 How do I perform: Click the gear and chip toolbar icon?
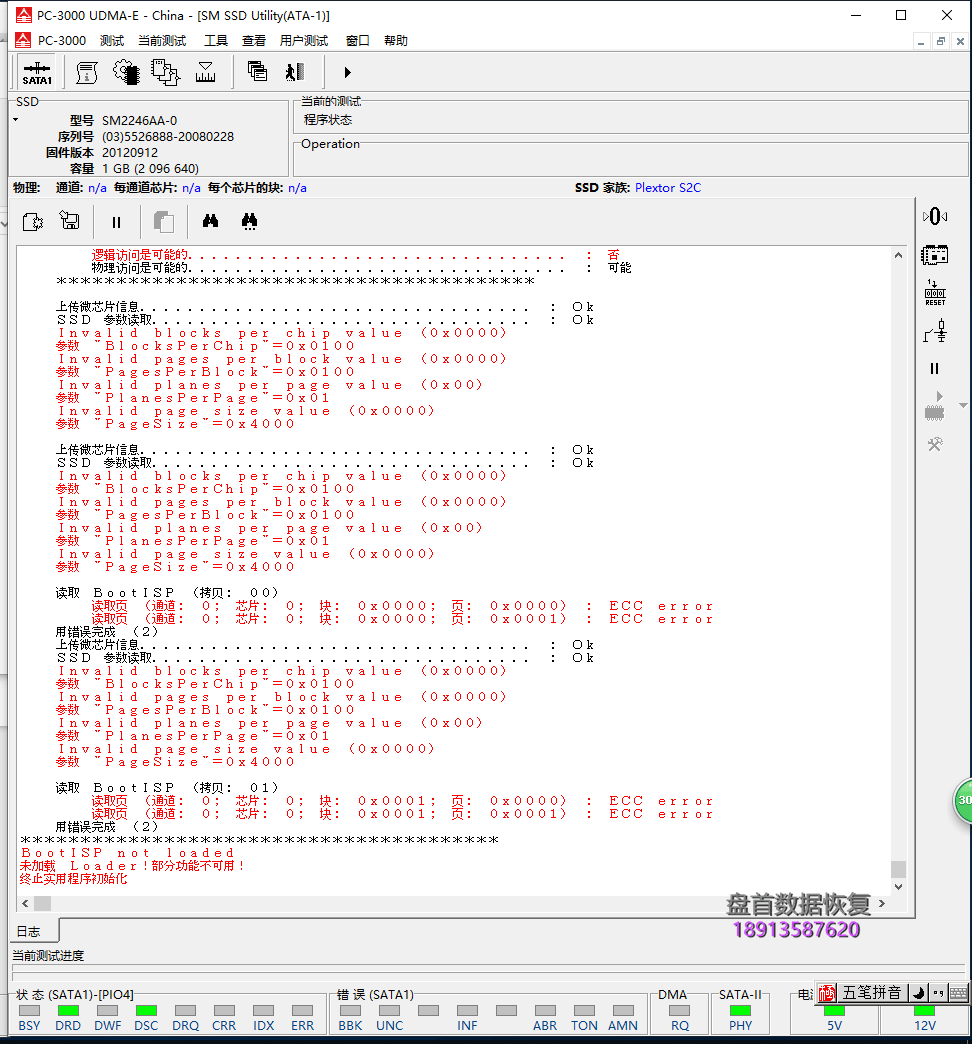(126, 72)
